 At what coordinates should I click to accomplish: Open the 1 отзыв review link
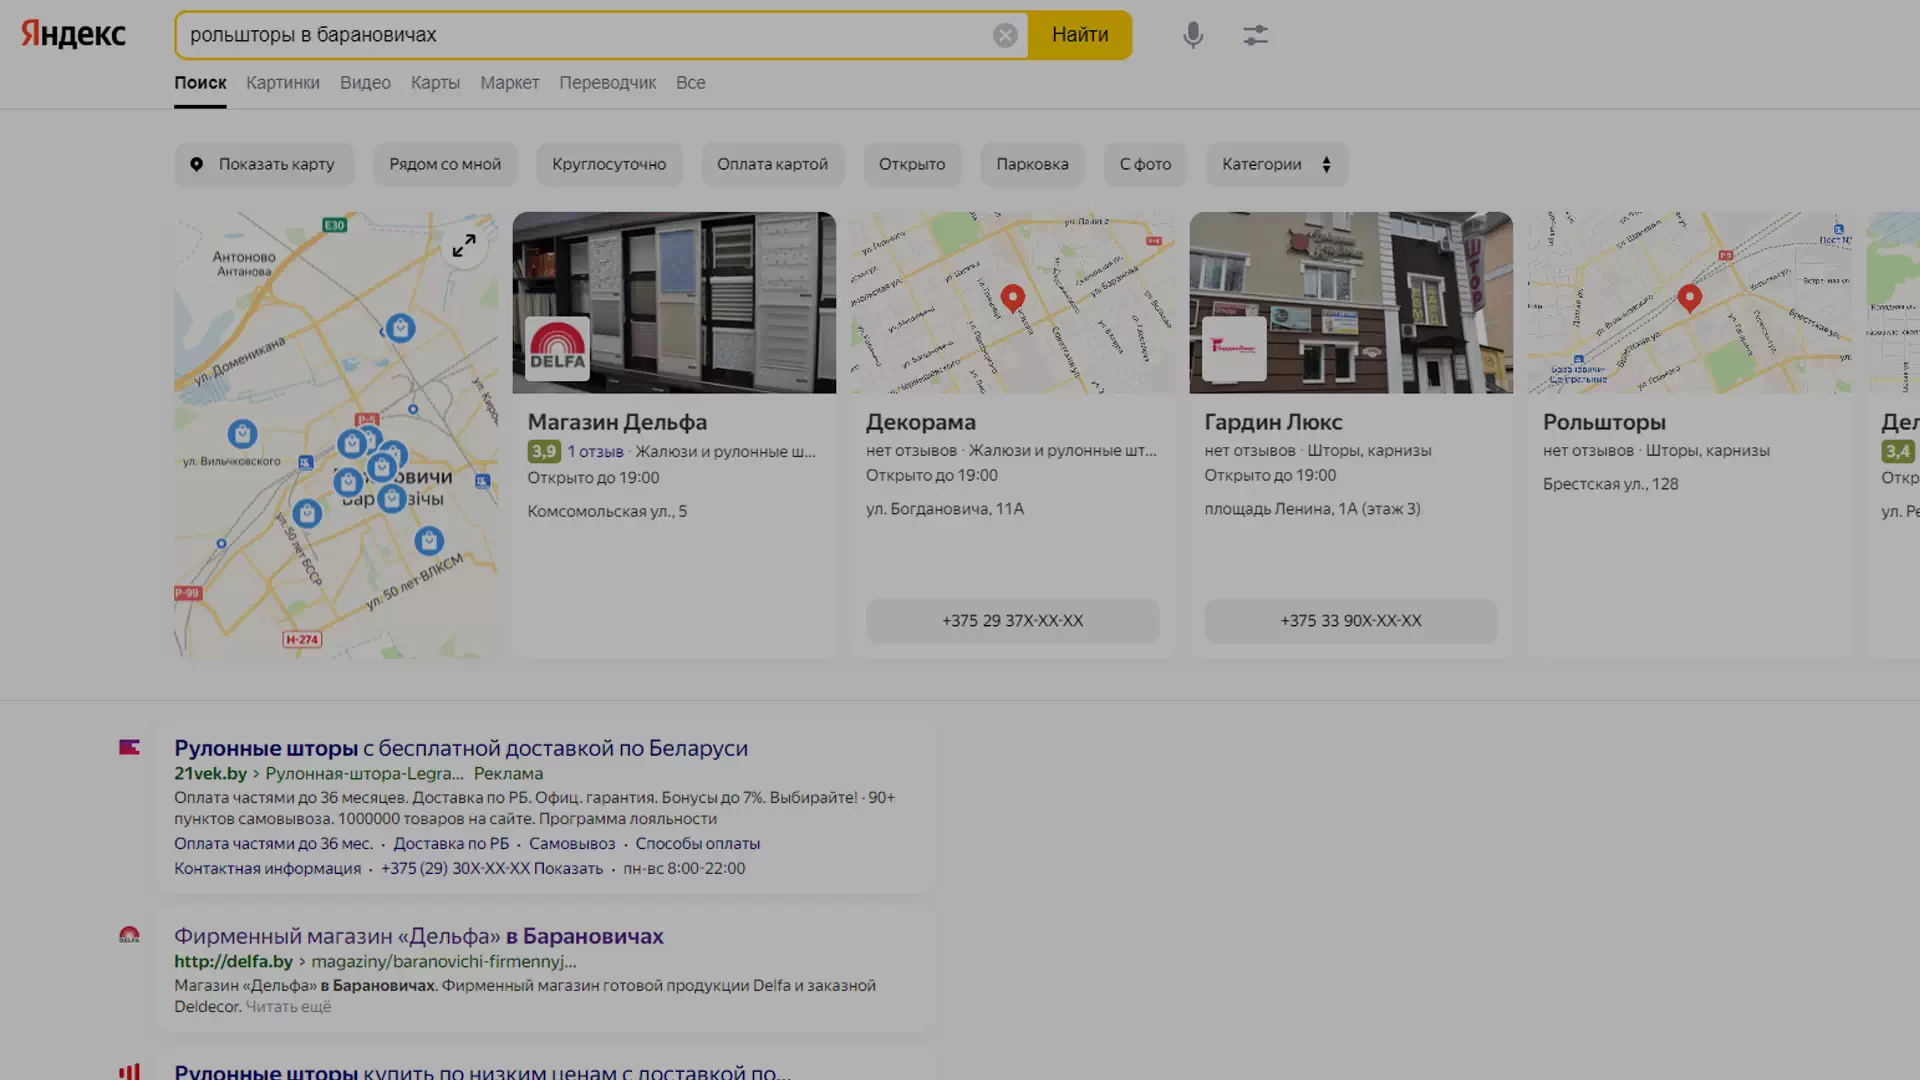(595, 452)
